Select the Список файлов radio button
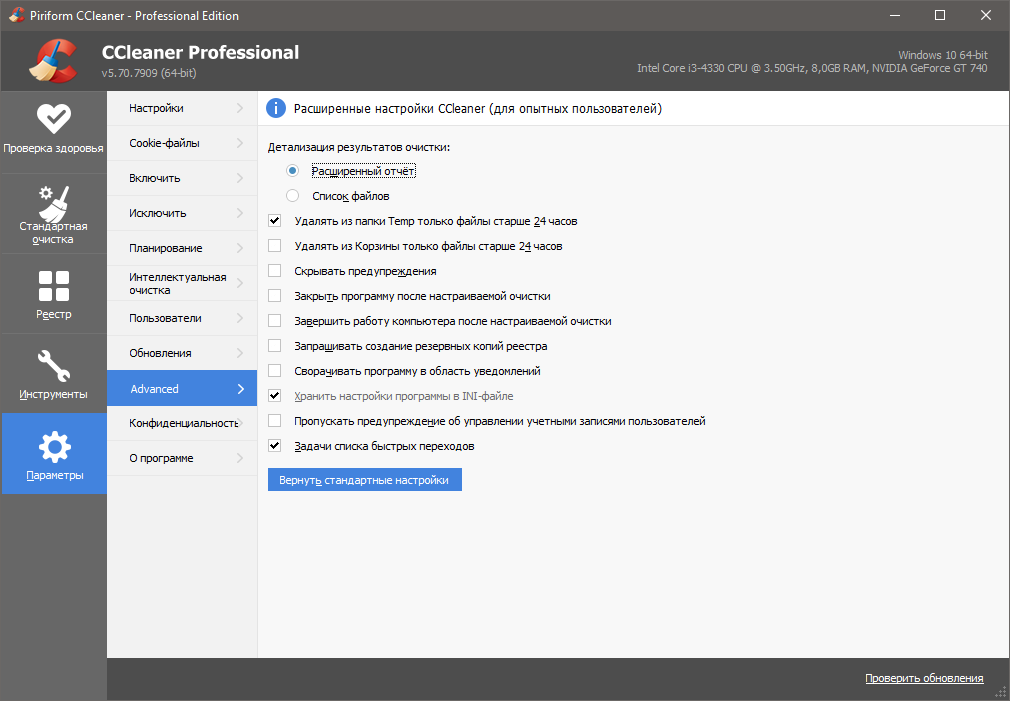Viewport: 1010px width, 701px height. point(293,196)
